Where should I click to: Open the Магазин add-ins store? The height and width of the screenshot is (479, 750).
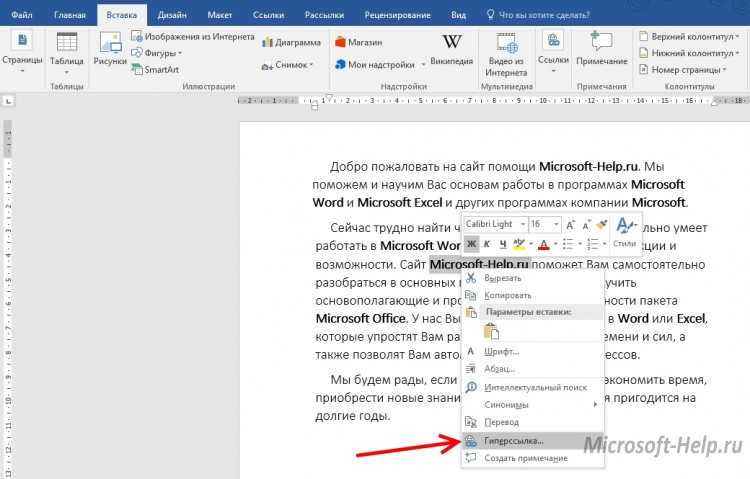pos(359,42)
